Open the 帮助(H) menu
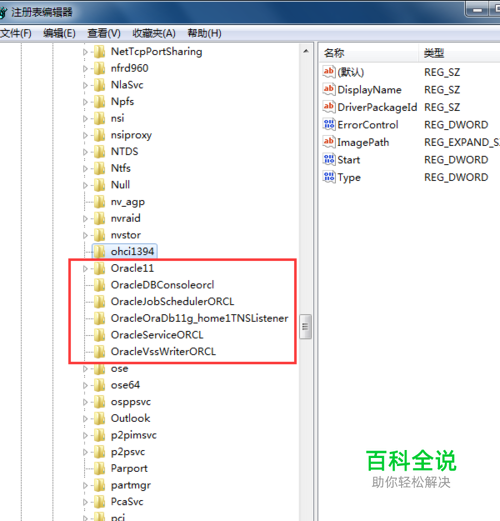Screen dimensions: 500x521 (x=204, y=33)
